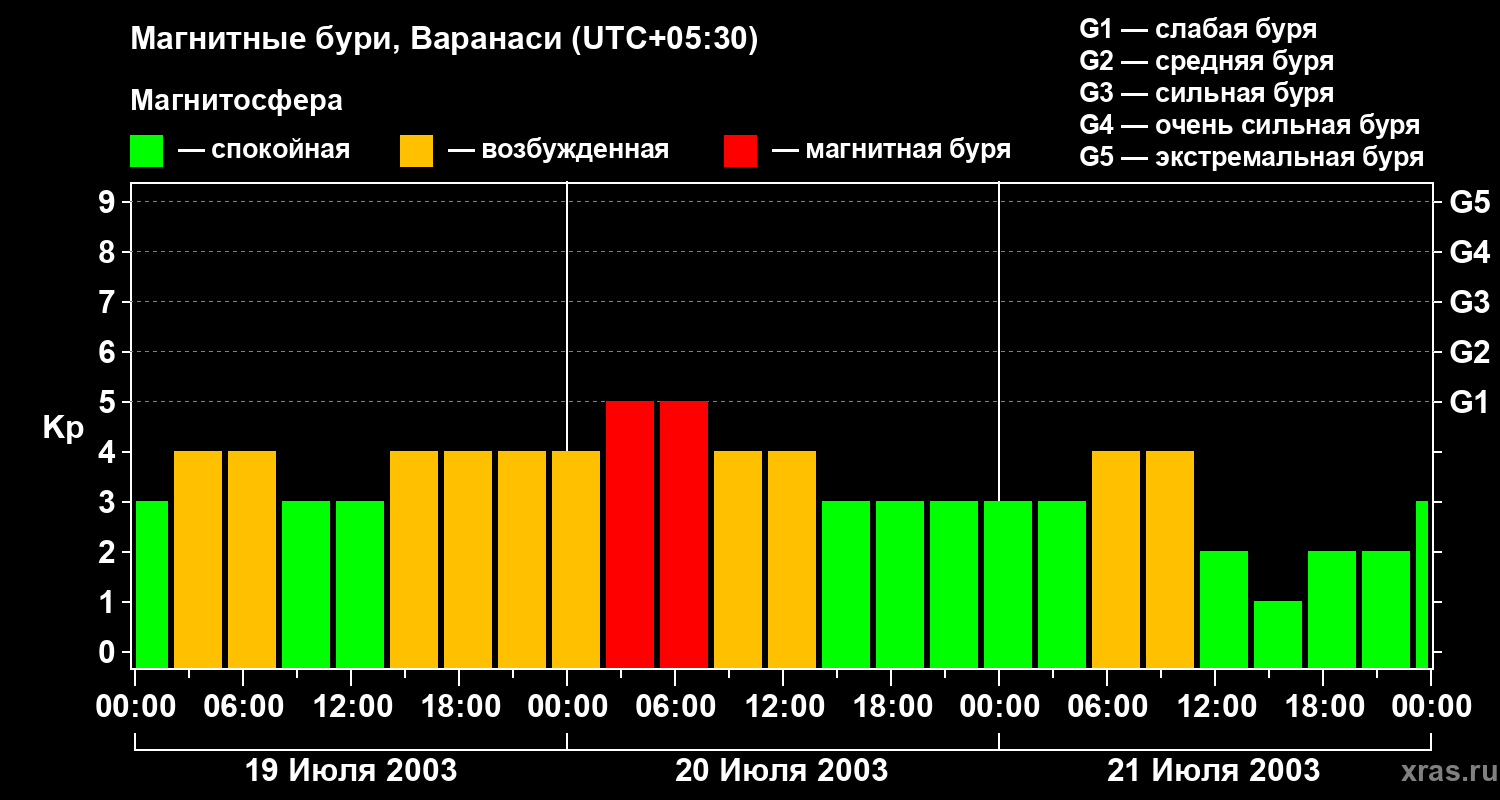This screenshot has width=1500, height=800.
Task: Click the G1 label on the right axis
Action: (1470, 402)
